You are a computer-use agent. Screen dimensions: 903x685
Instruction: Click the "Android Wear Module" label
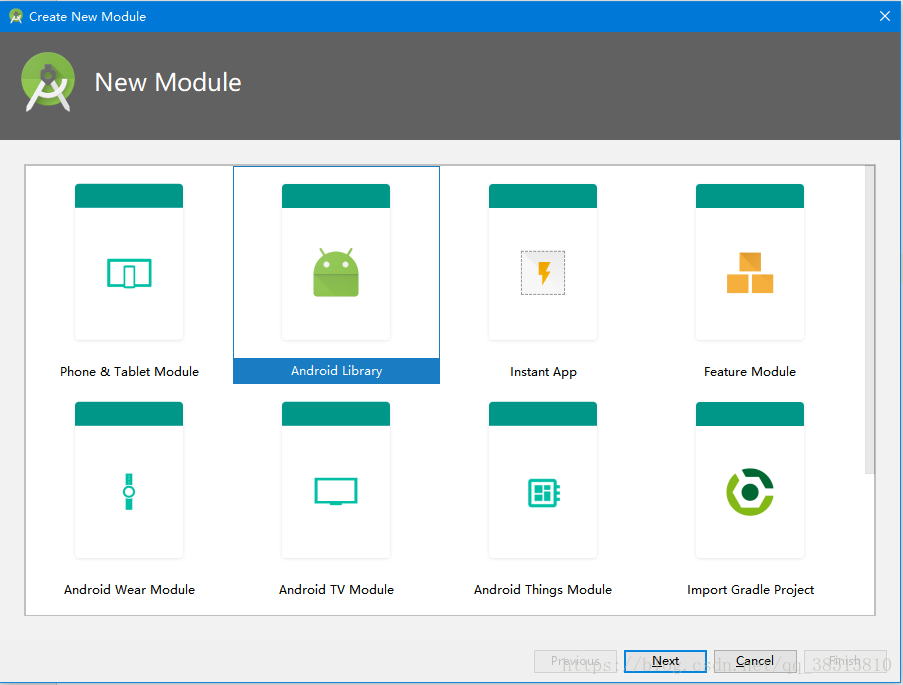(129, 589)
